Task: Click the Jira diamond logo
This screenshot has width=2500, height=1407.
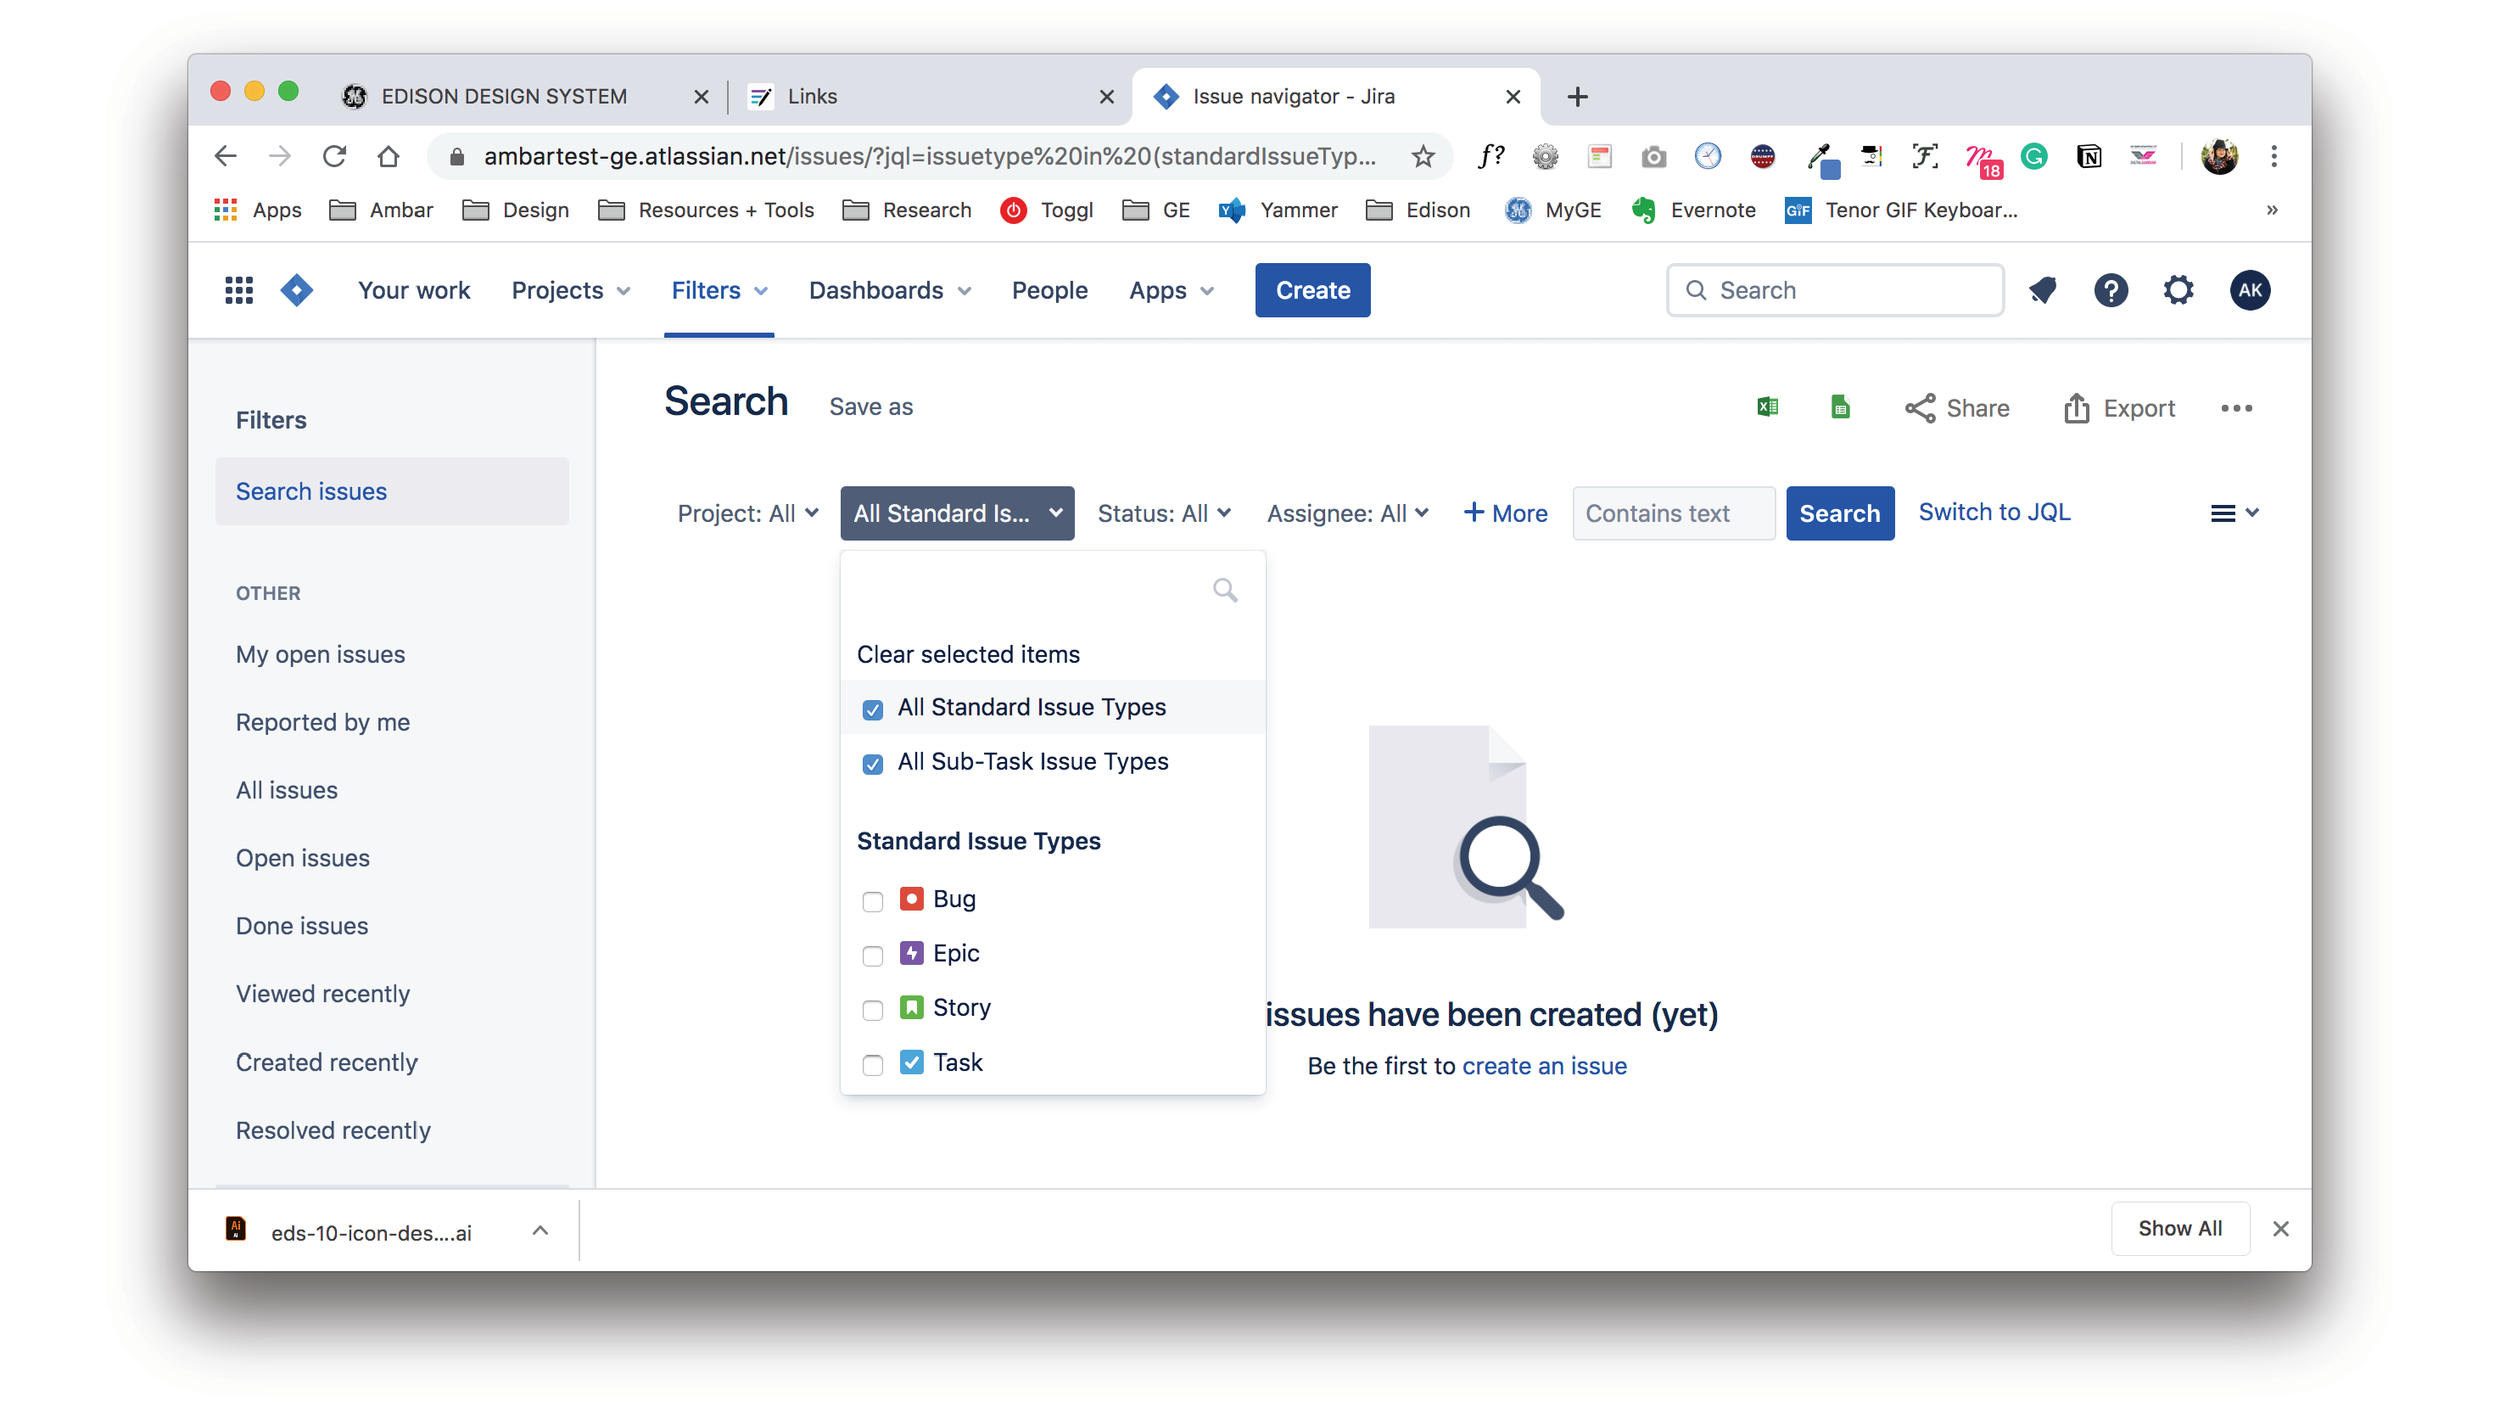Action: pos(297,290)
